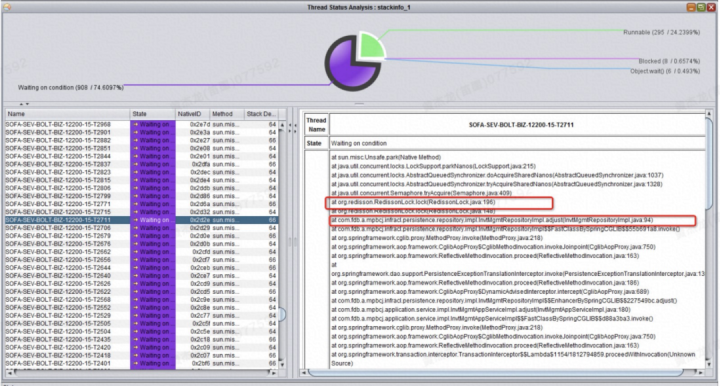Click the green Runnable pie slice
Image resolution: width=720 pixels, height=386 pixels.
371,45
